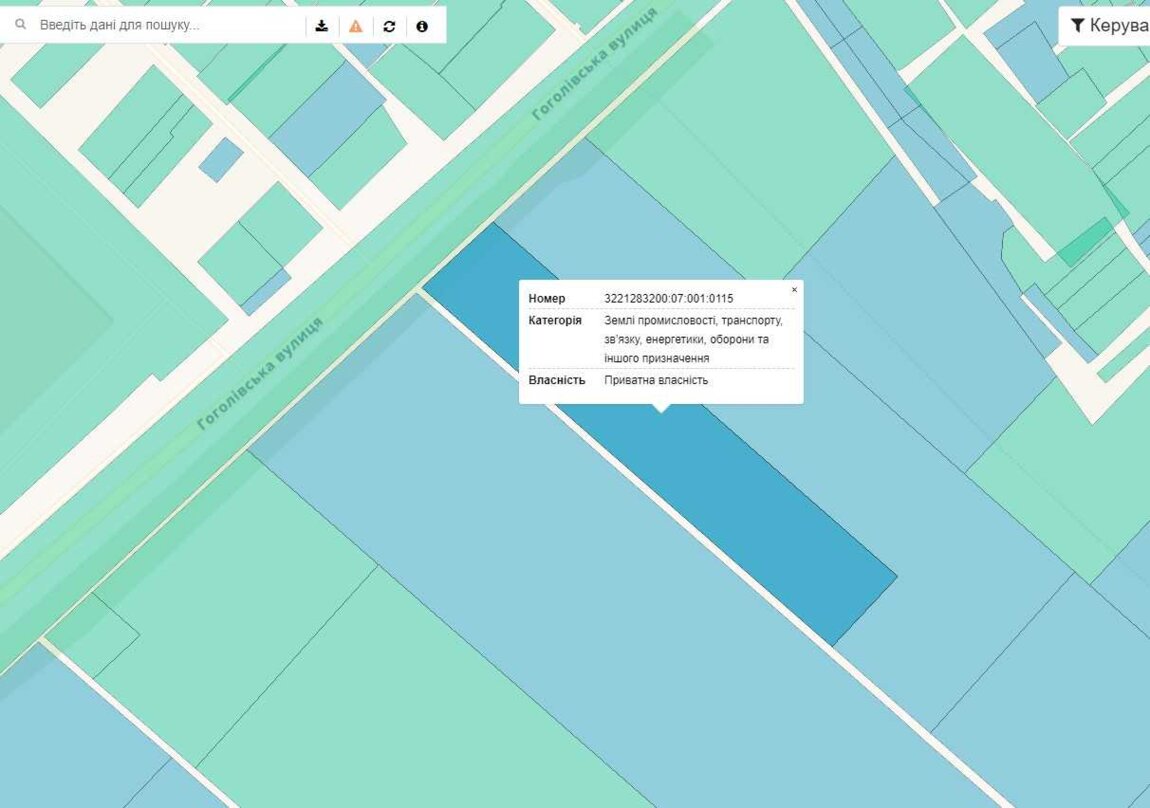Click the Приватна власність ownership value
Screen dimensions: 1150x808
click(656, 380)
